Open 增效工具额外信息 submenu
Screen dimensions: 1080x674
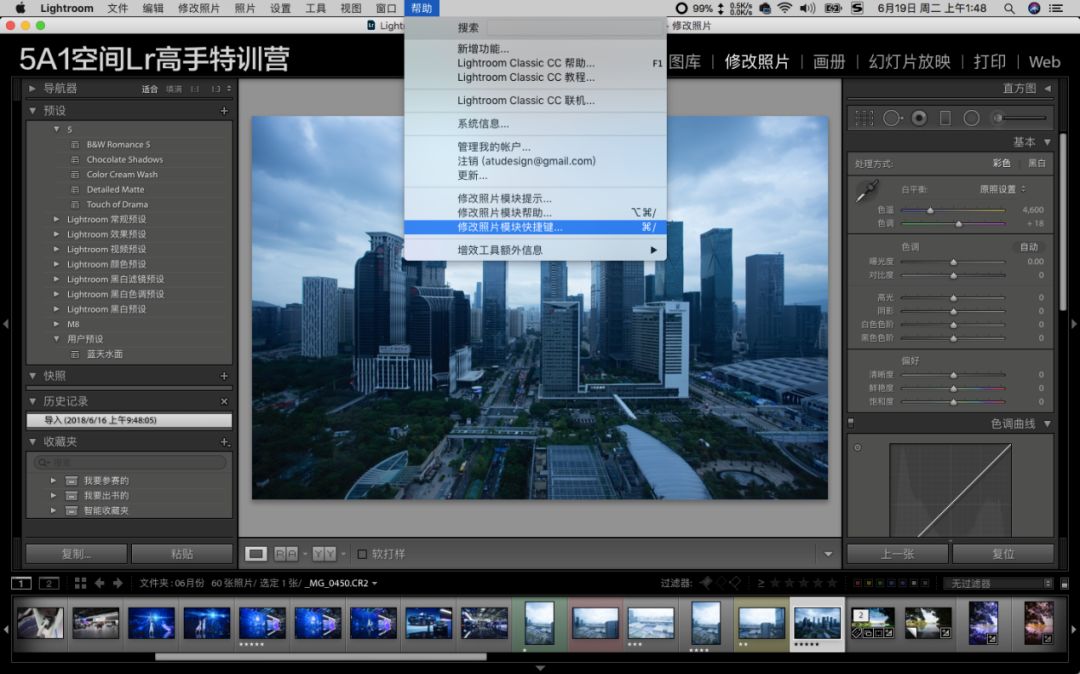point(535,250)
